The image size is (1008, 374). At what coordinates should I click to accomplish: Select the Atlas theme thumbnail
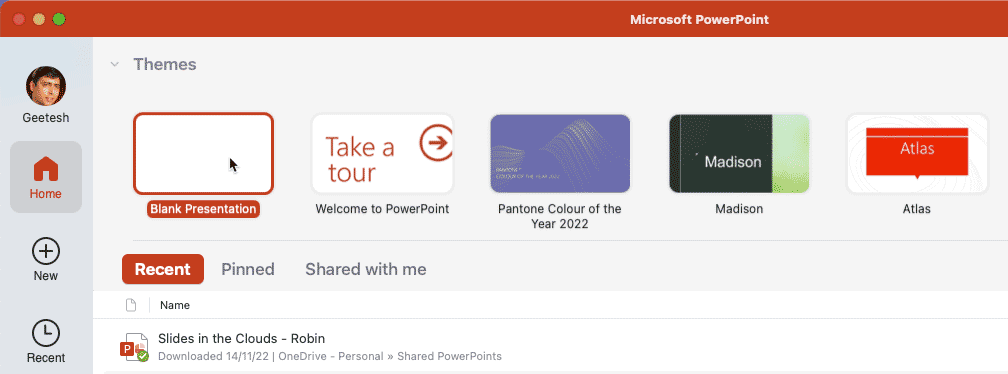pyautogui.click(x=917, y=154)
